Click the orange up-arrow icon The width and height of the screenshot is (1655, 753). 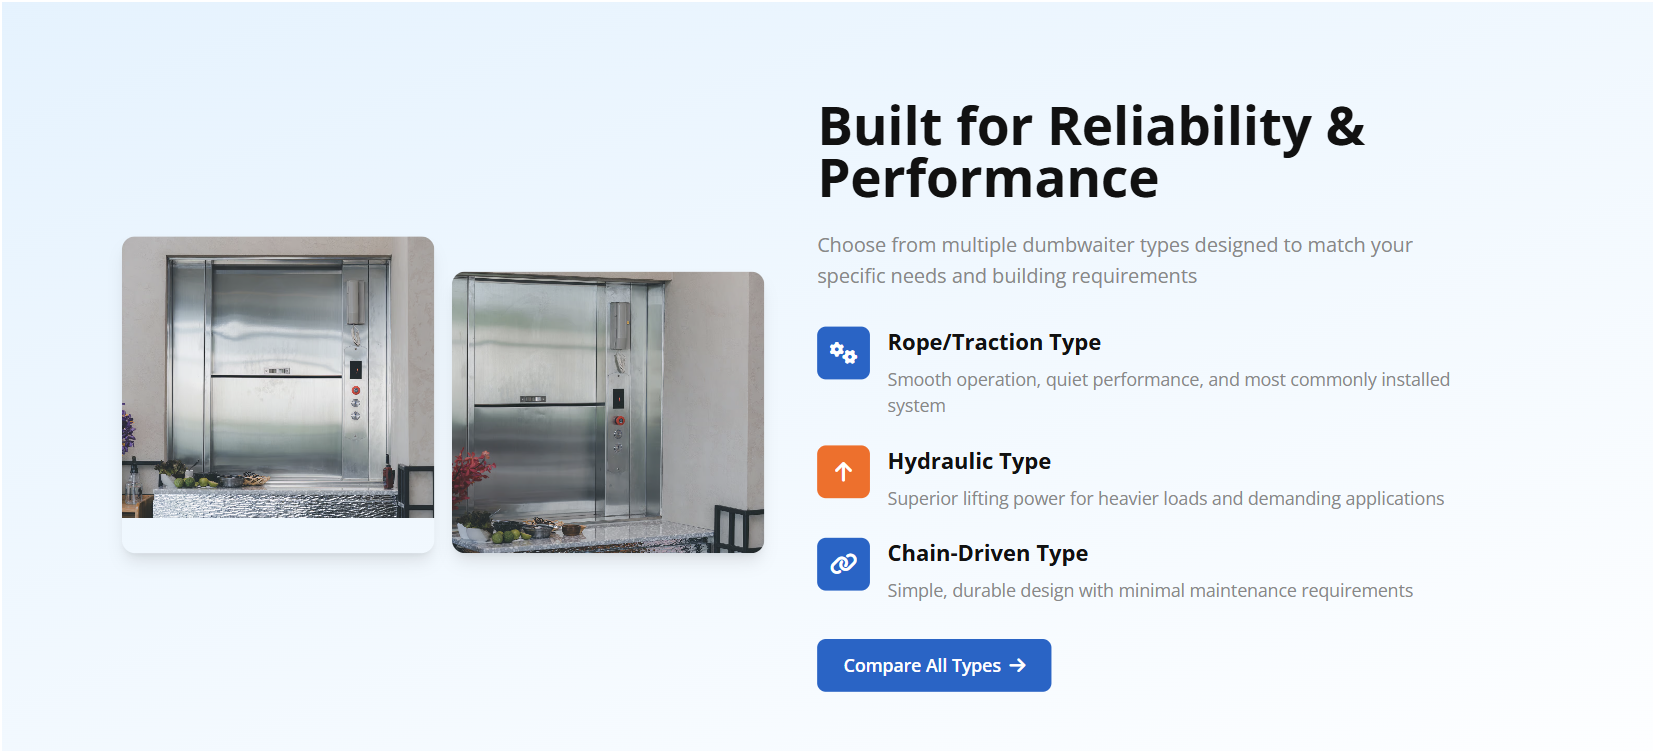click(843, 471)
